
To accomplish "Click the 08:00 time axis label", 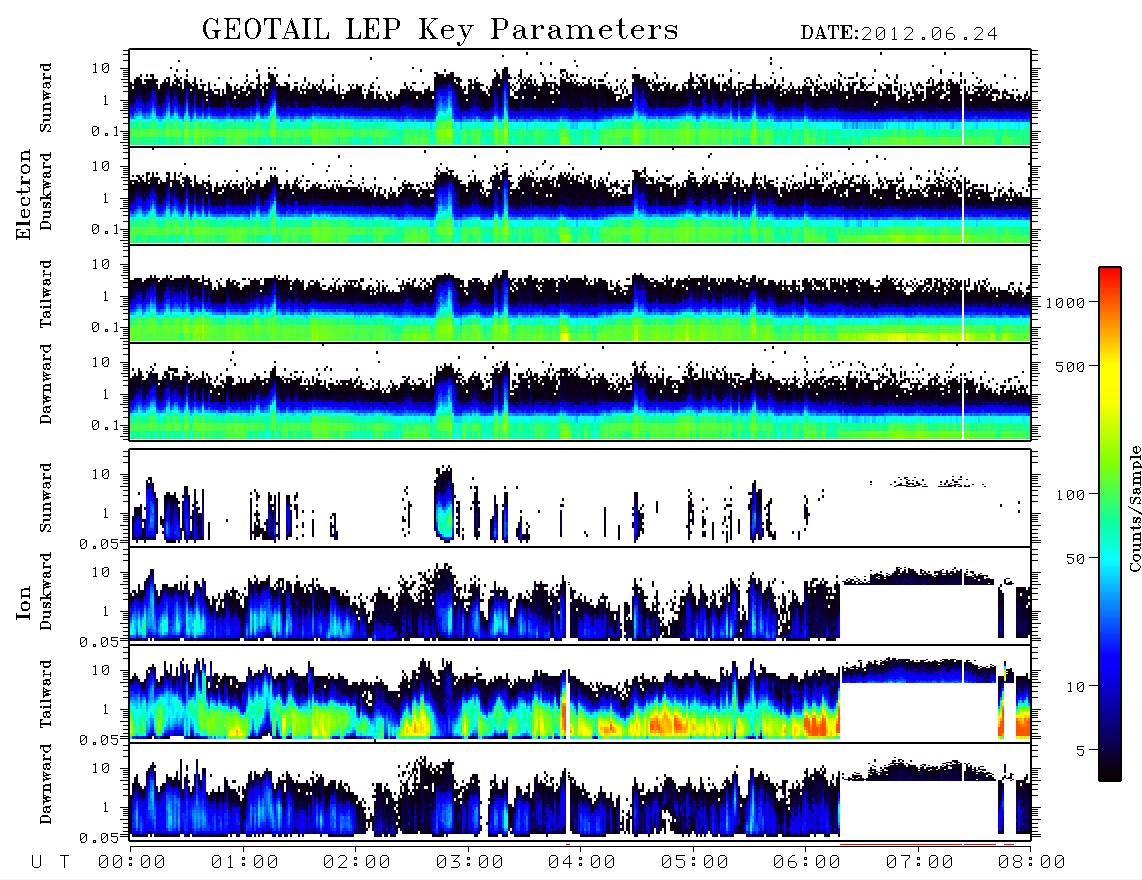I will 1032,863.
